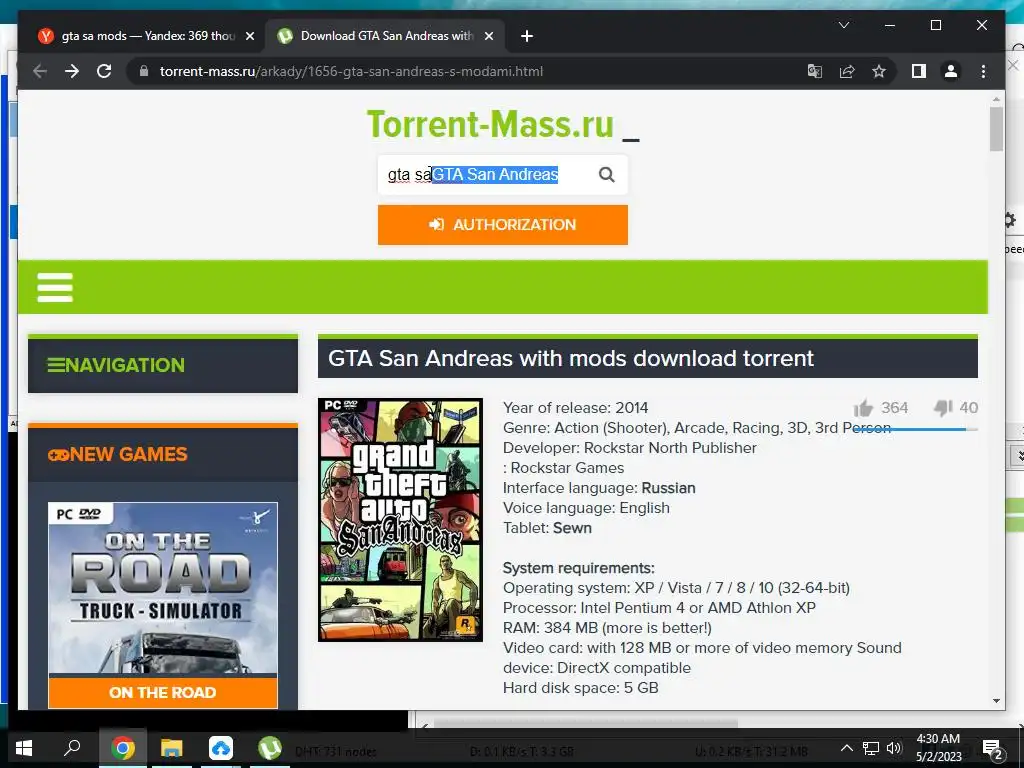Click the page vertical scrollbar thumb

point(996,129)
